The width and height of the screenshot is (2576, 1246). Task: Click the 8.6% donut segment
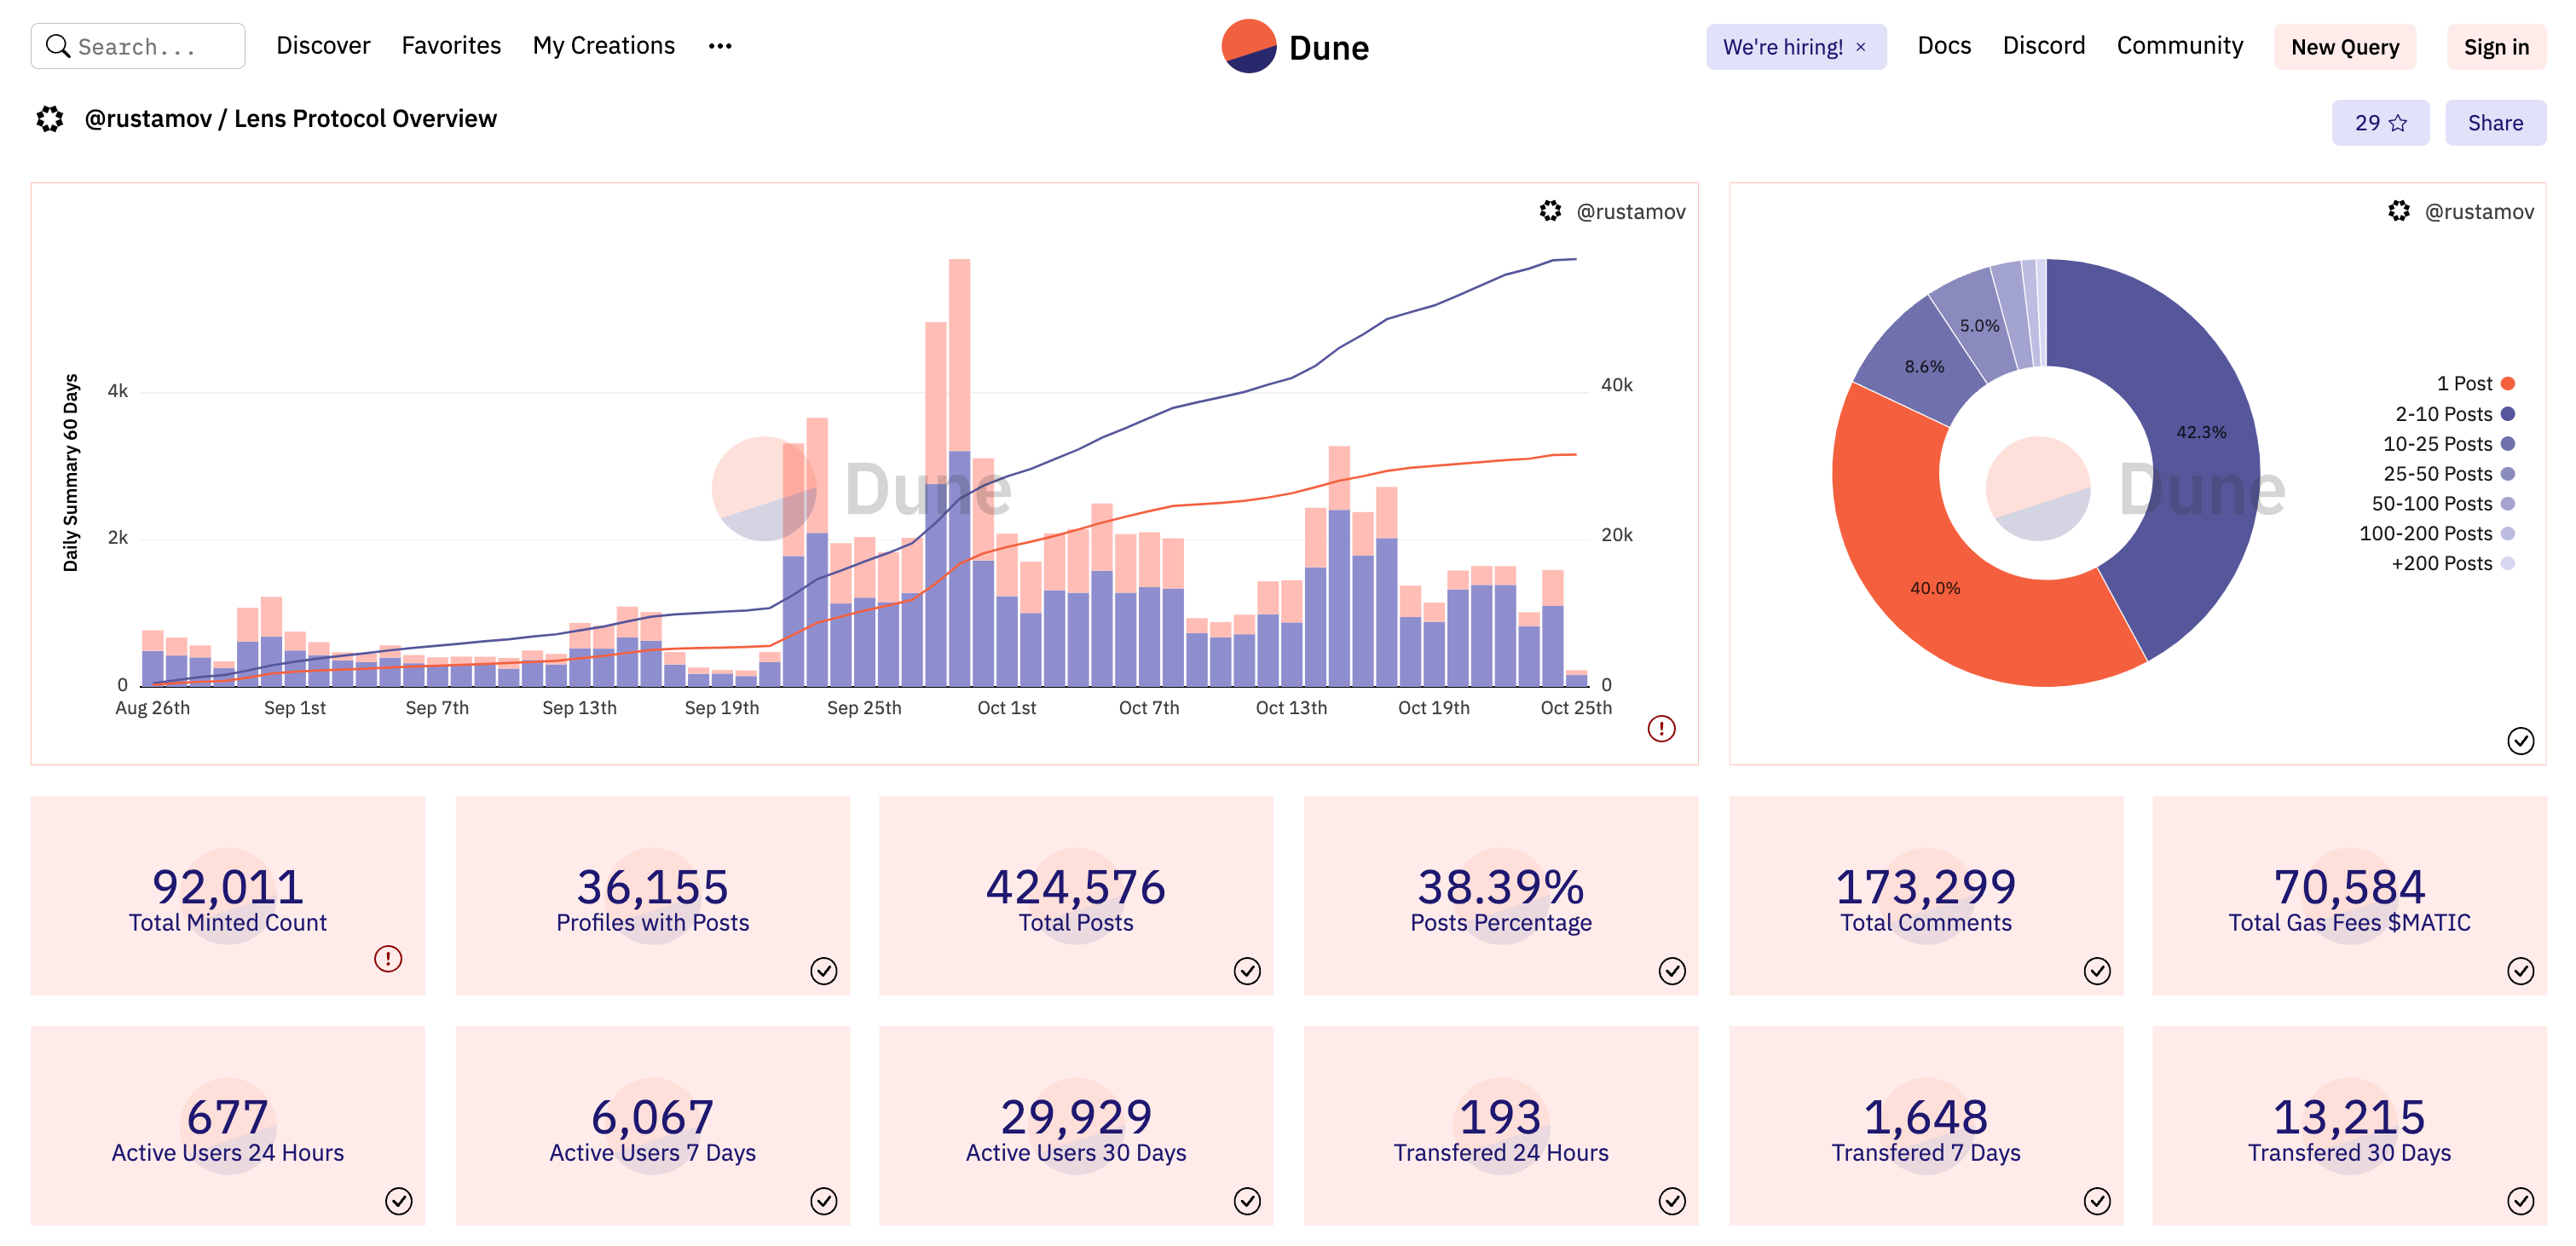1923,366
